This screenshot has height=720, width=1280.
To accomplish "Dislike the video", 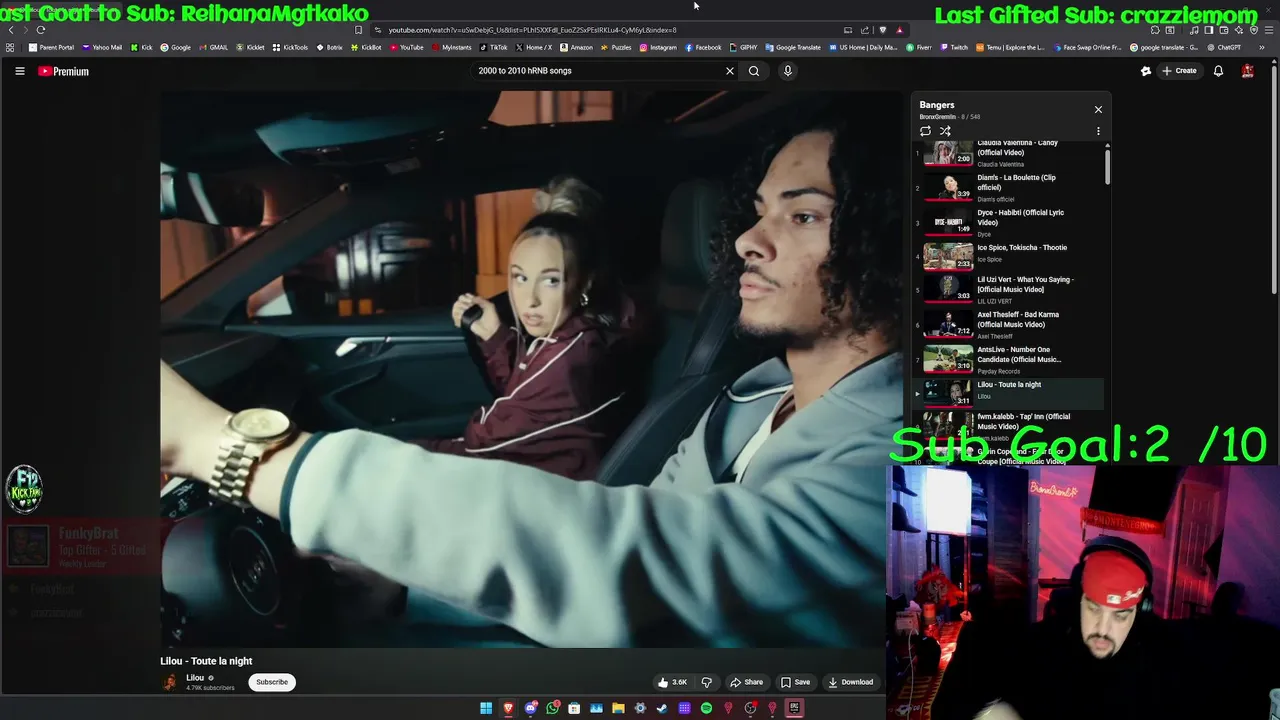I will click(706, 682).
